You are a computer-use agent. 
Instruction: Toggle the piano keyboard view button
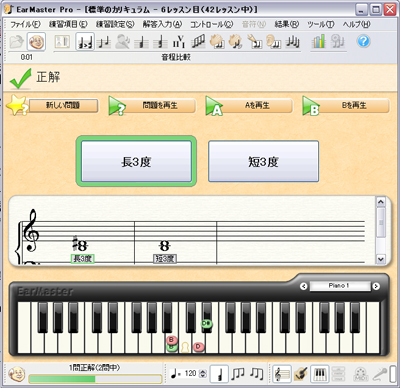(320, 374)
